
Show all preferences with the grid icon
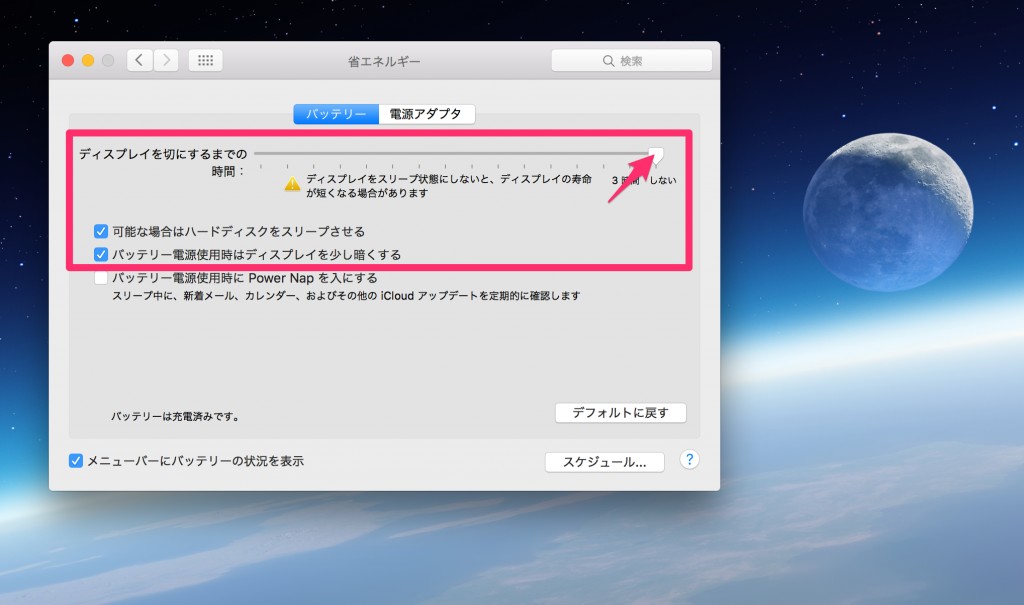coord(205,60)
